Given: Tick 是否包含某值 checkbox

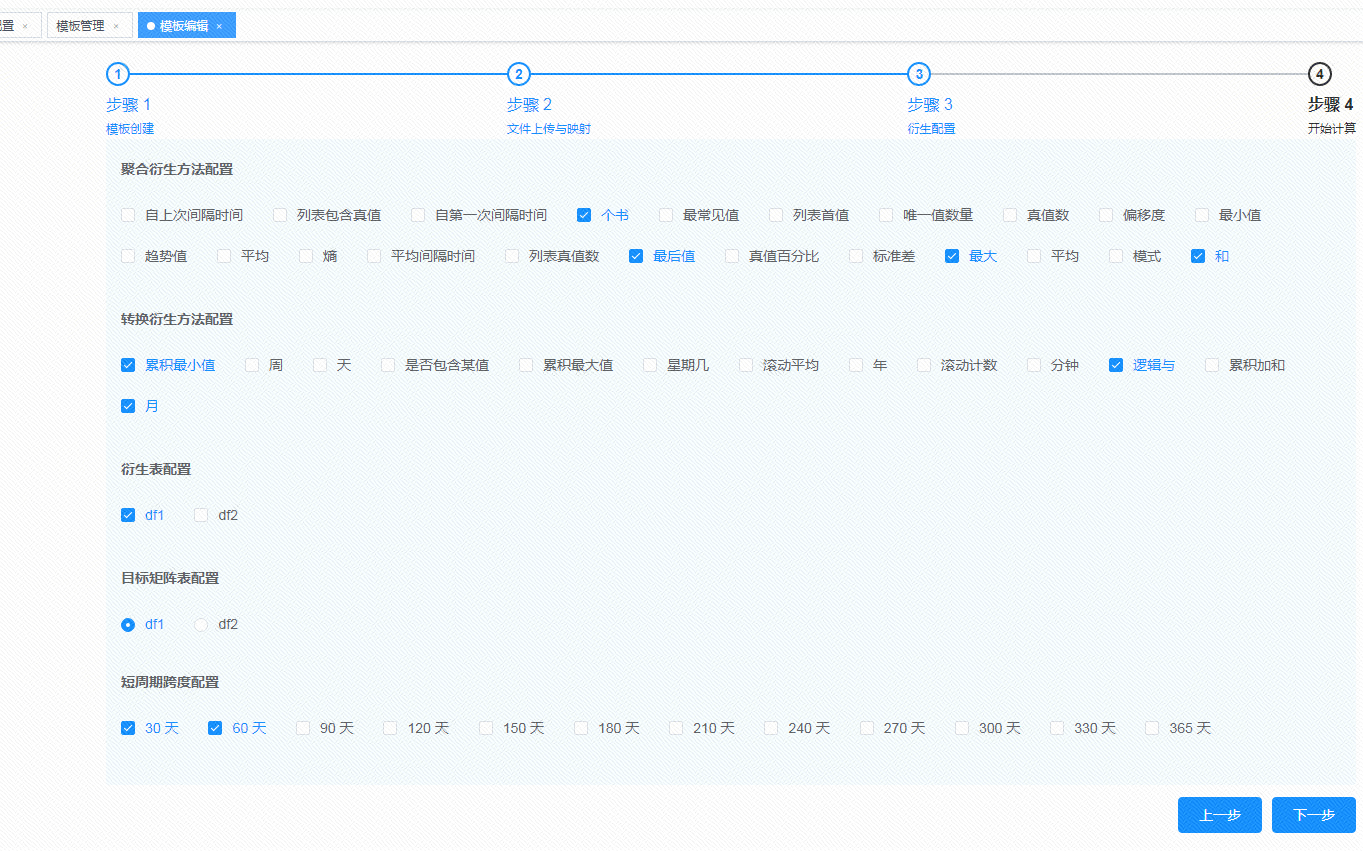Looking at the screenshot, I should tap(388, 365).
